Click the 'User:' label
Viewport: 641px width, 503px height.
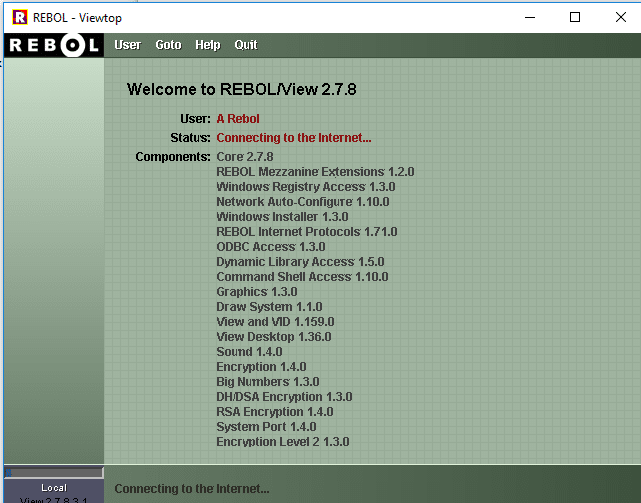click(x=195, y=119)
